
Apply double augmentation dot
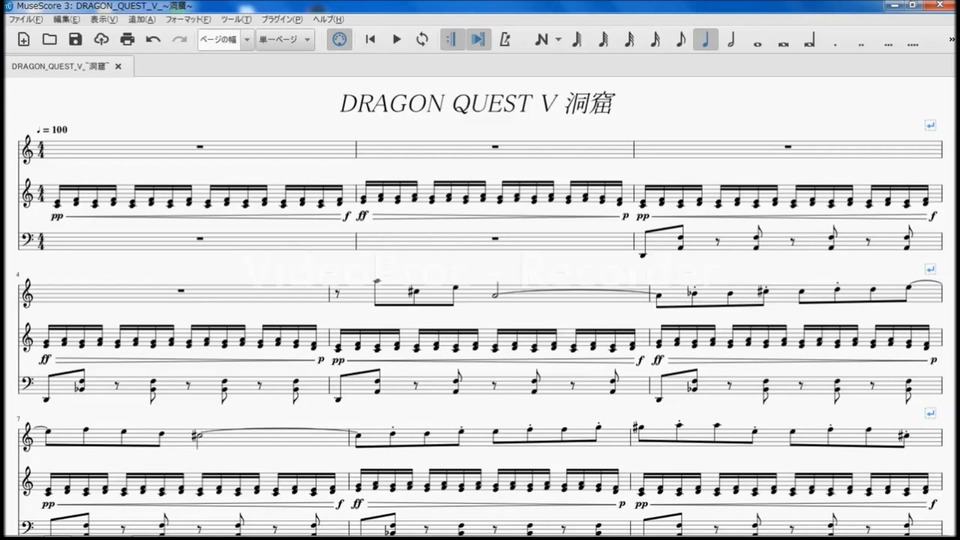pos(861,44)
